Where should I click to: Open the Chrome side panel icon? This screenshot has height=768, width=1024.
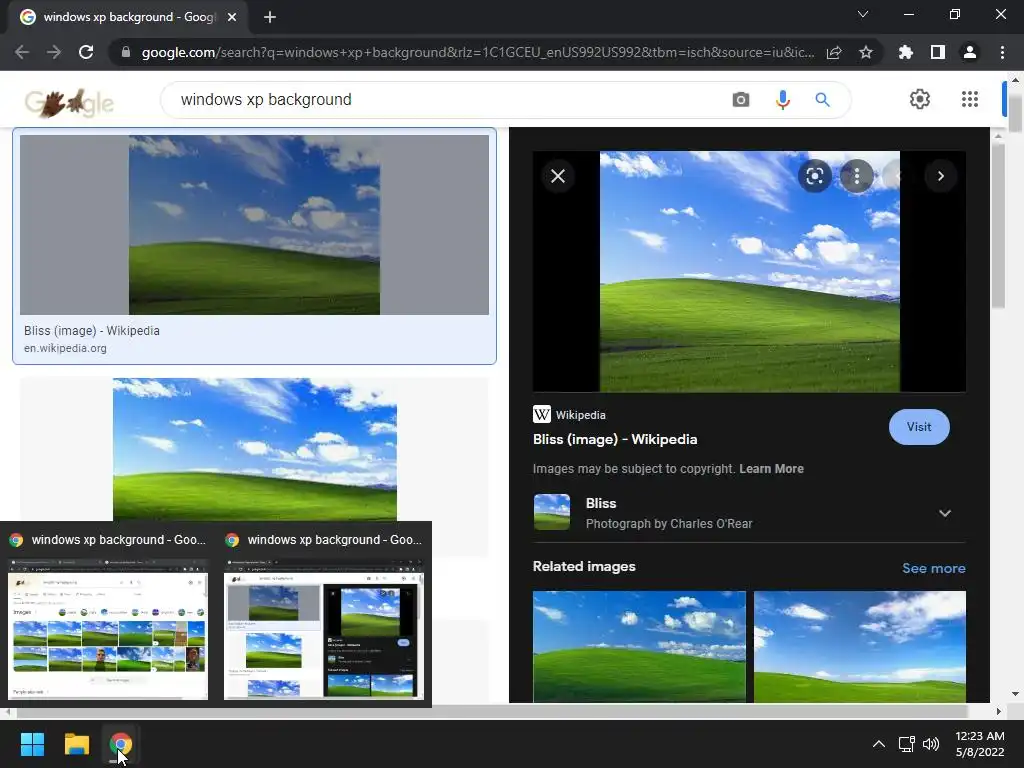pyautogui.click(x=938, y=52)
